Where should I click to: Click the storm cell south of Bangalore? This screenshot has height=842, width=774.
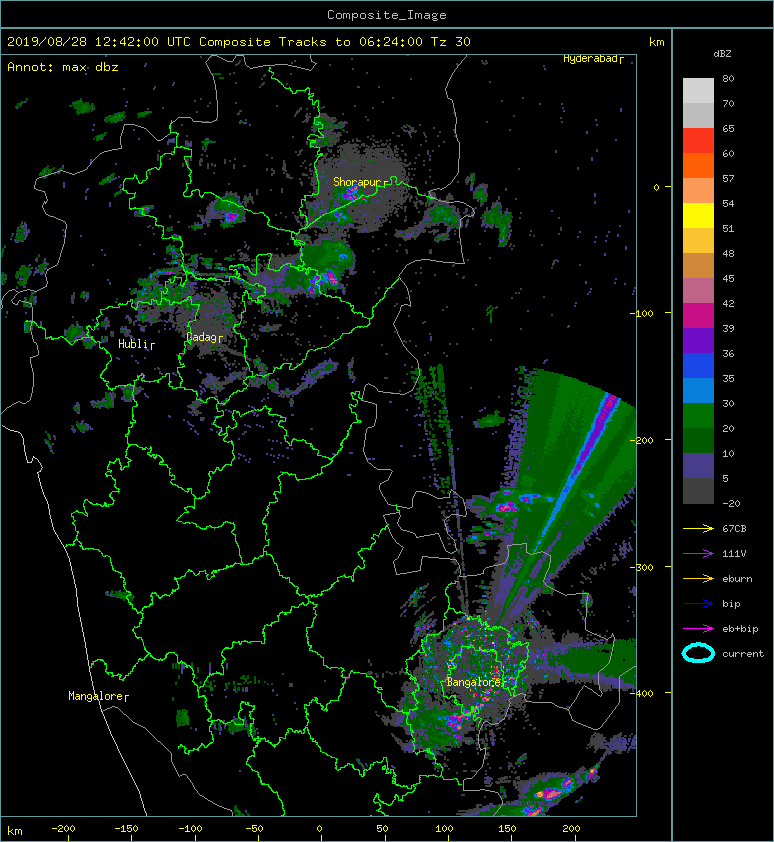(456, 720)
